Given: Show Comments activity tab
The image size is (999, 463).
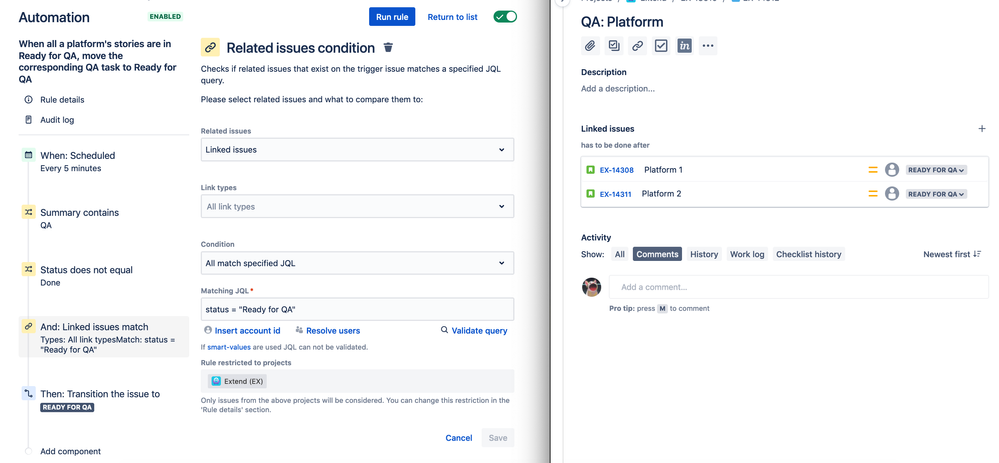Looking at the screenshot, I should [657, 254].
